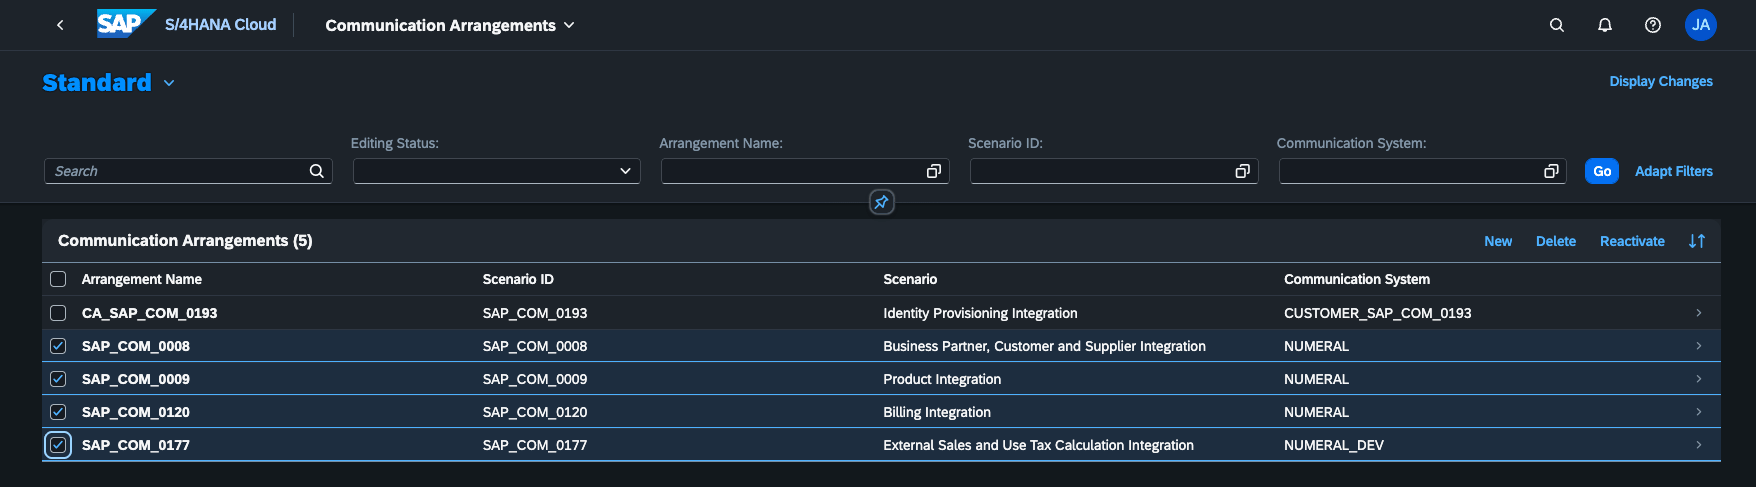This screenshot has height=487, width=1756.
Task: Open details arrow for SAP_COM_0008 row
Action: 1699,346
